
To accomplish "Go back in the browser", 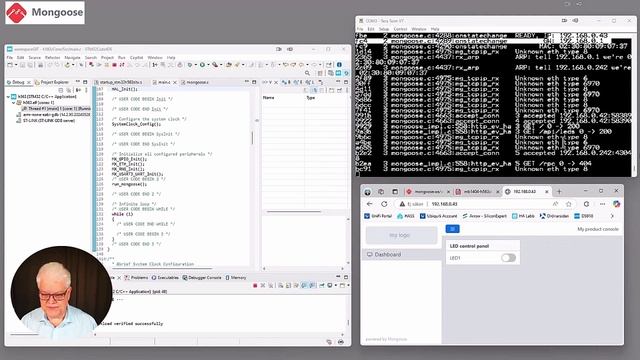I will [x=369, y=204].
